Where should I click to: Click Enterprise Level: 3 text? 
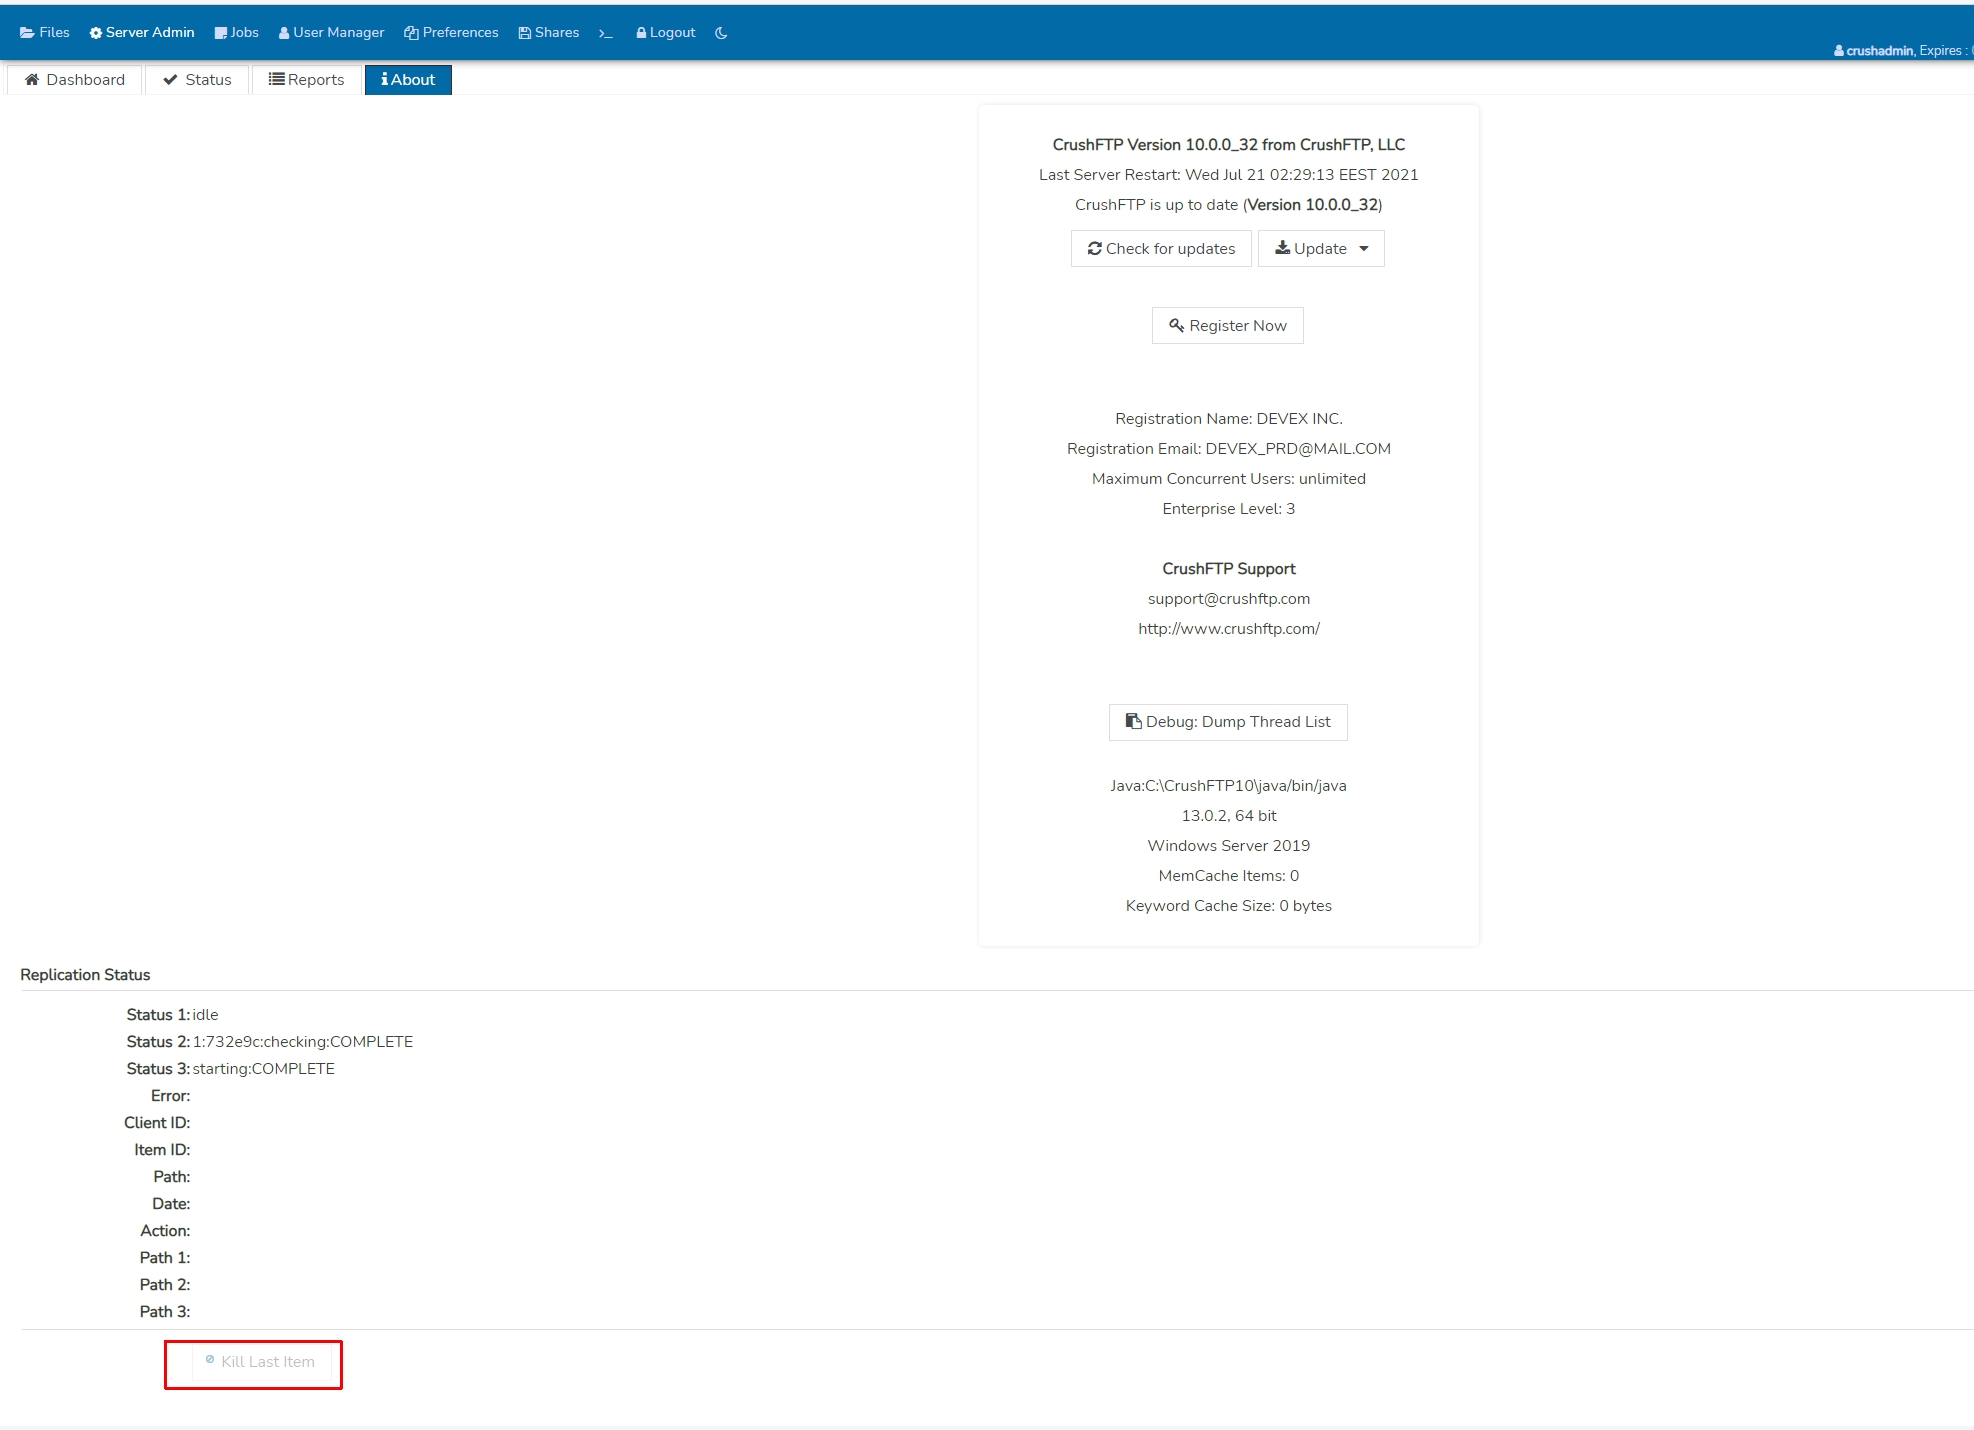point(1228,509)
